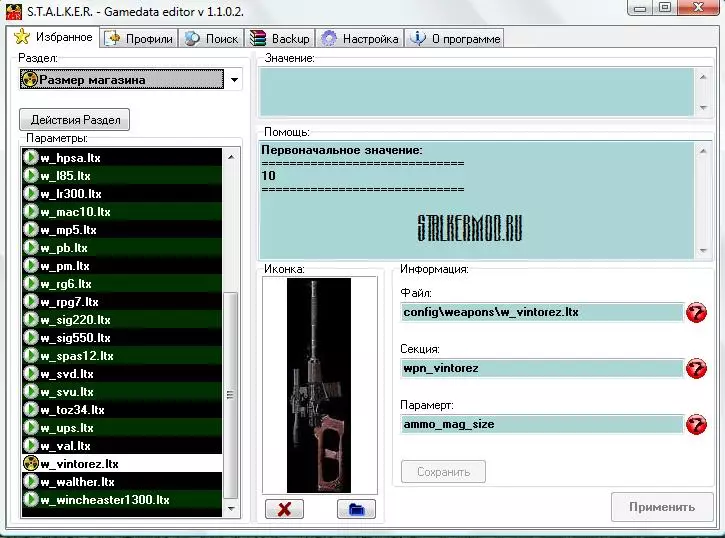Select w_lr300.ltx parameter row
The image size is (725, 538).
122,194
